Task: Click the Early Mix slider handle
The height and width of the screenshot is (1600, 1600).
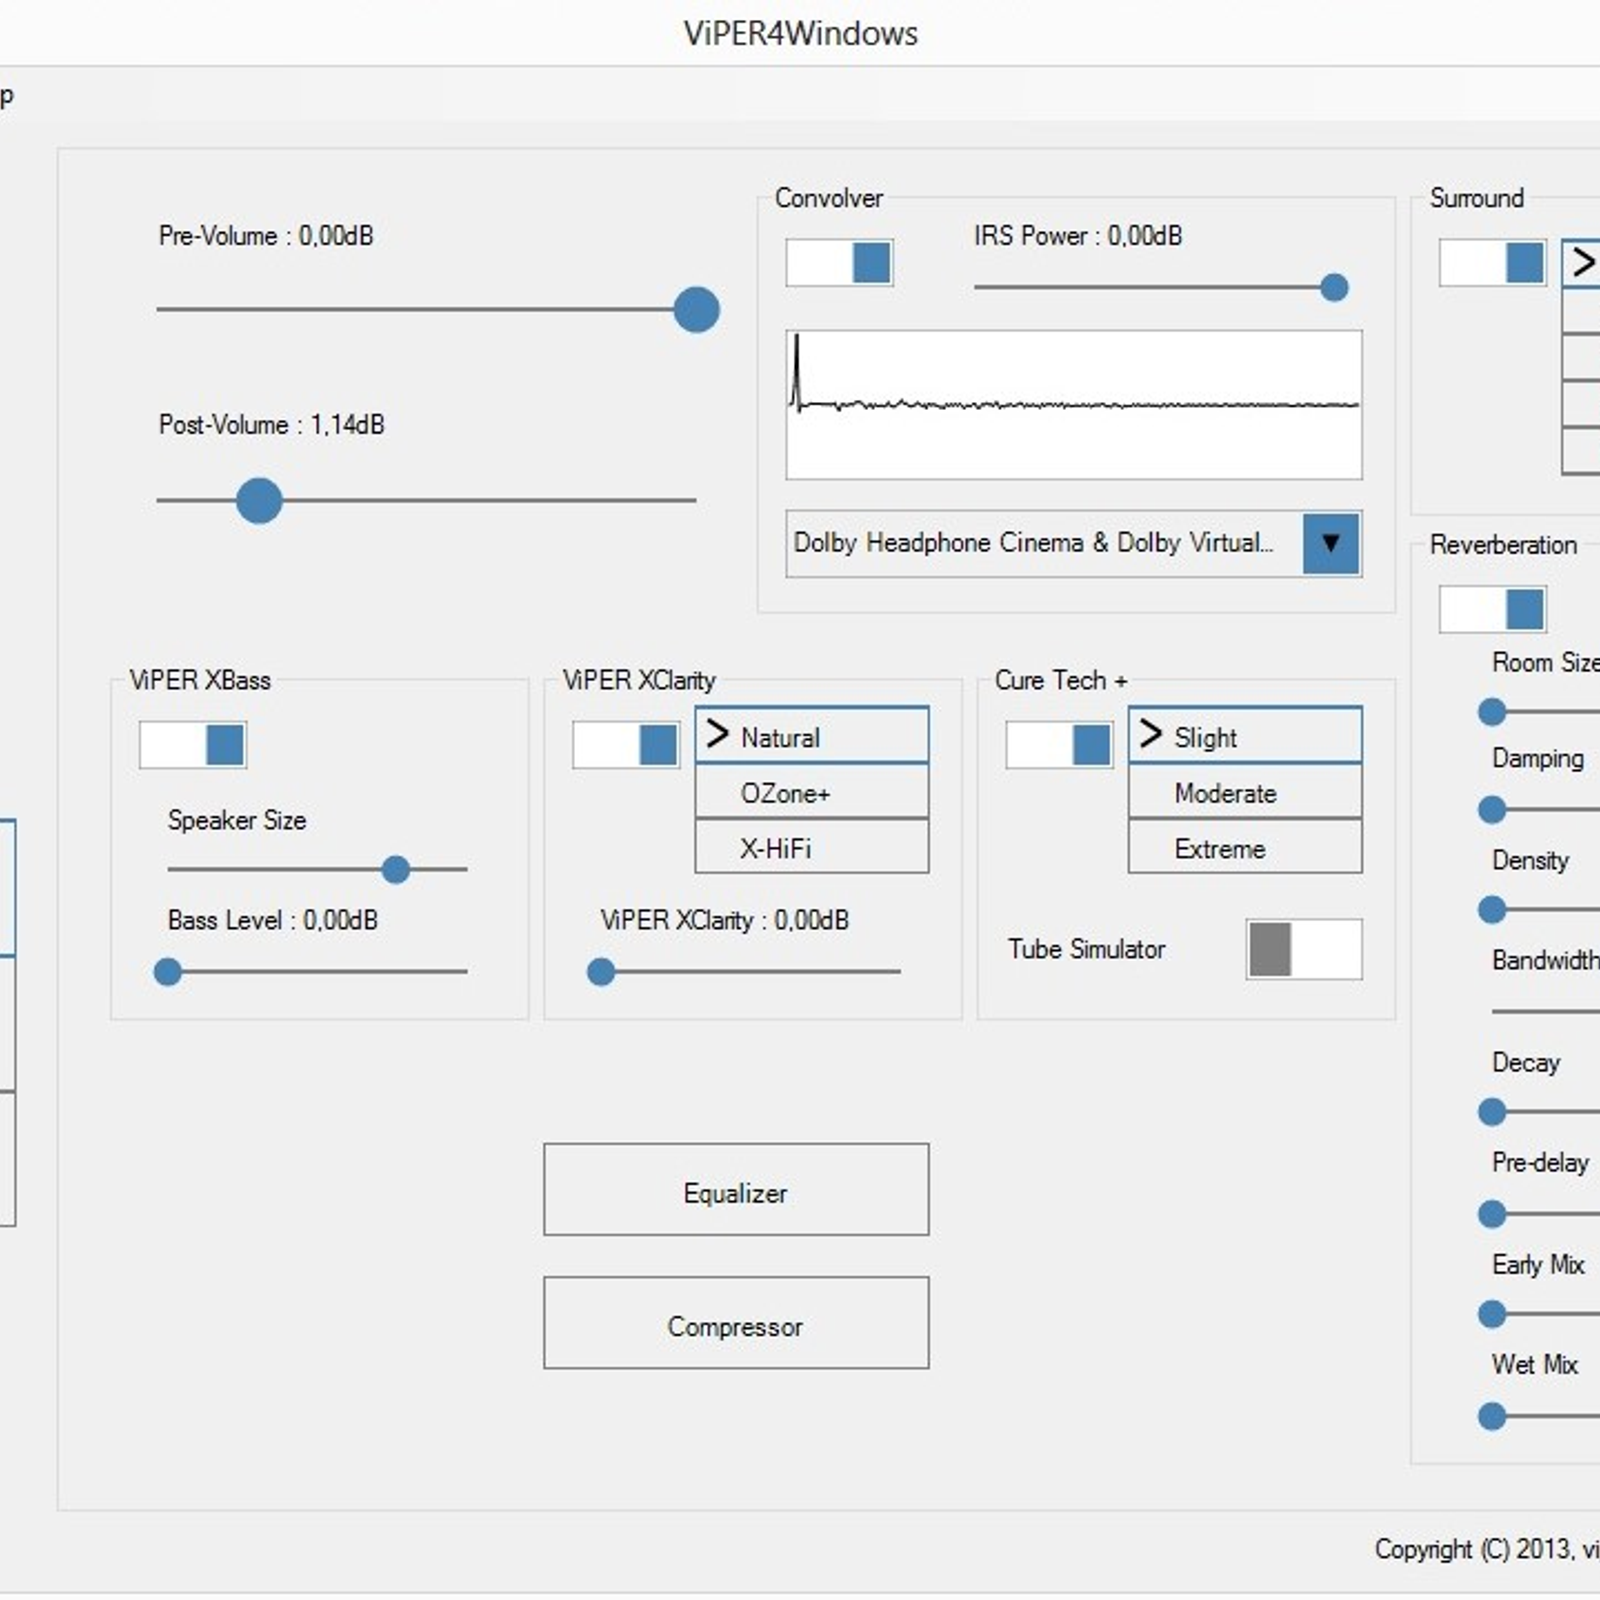Action: click(1492, 1314)
